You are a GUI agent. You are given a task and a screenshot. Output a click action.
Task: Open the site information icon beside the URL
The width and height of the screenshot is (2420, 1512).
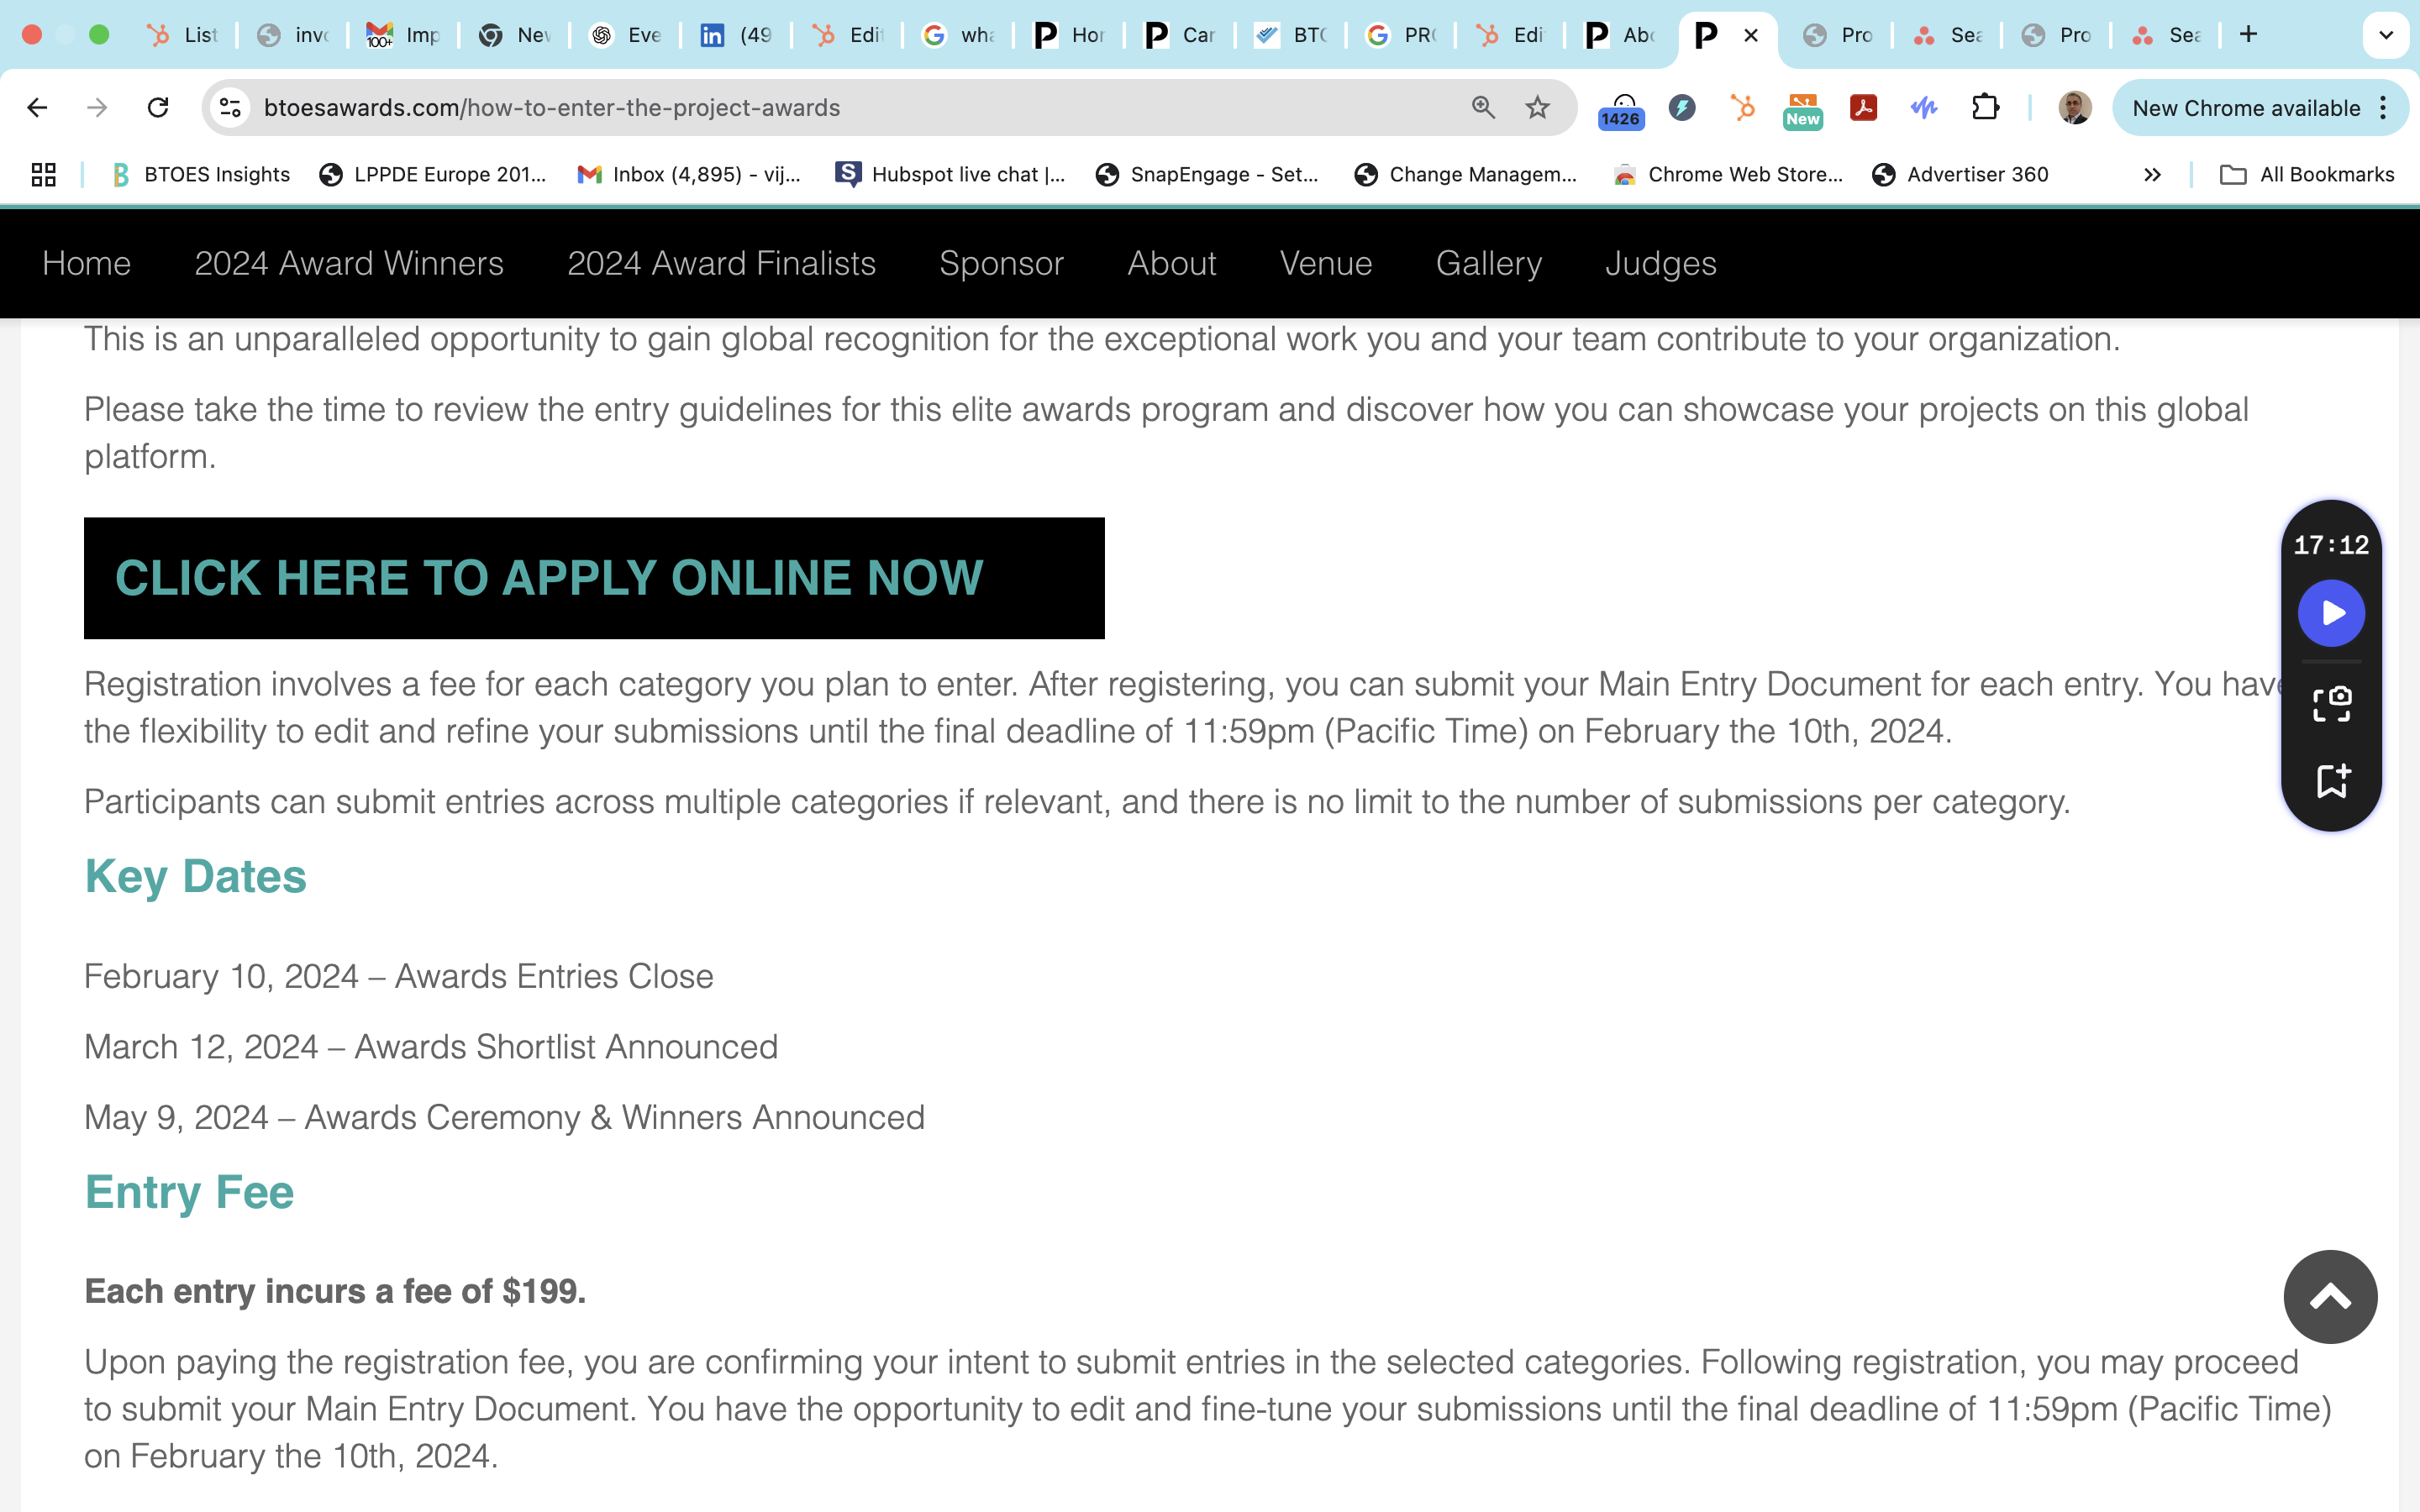(231, 107)
